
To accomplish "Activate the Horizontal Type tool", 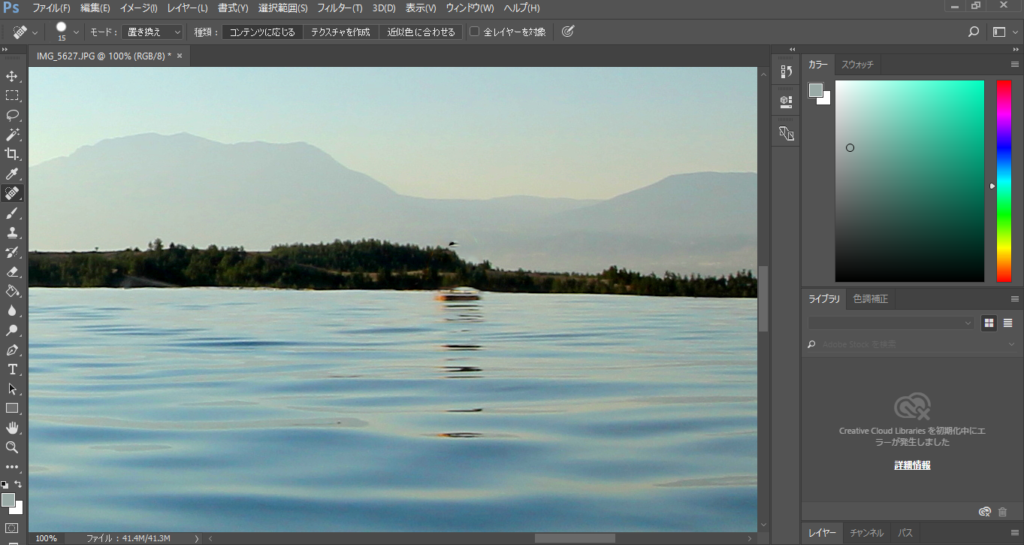I will pyautogui.click(x=12, y=369).
